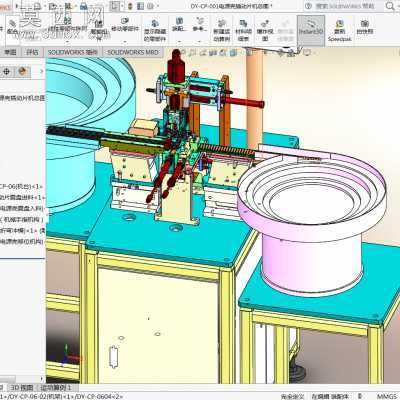Insert a Bill of Materials
This screenshot has width=400, height=400.
(x=243, y=30)
